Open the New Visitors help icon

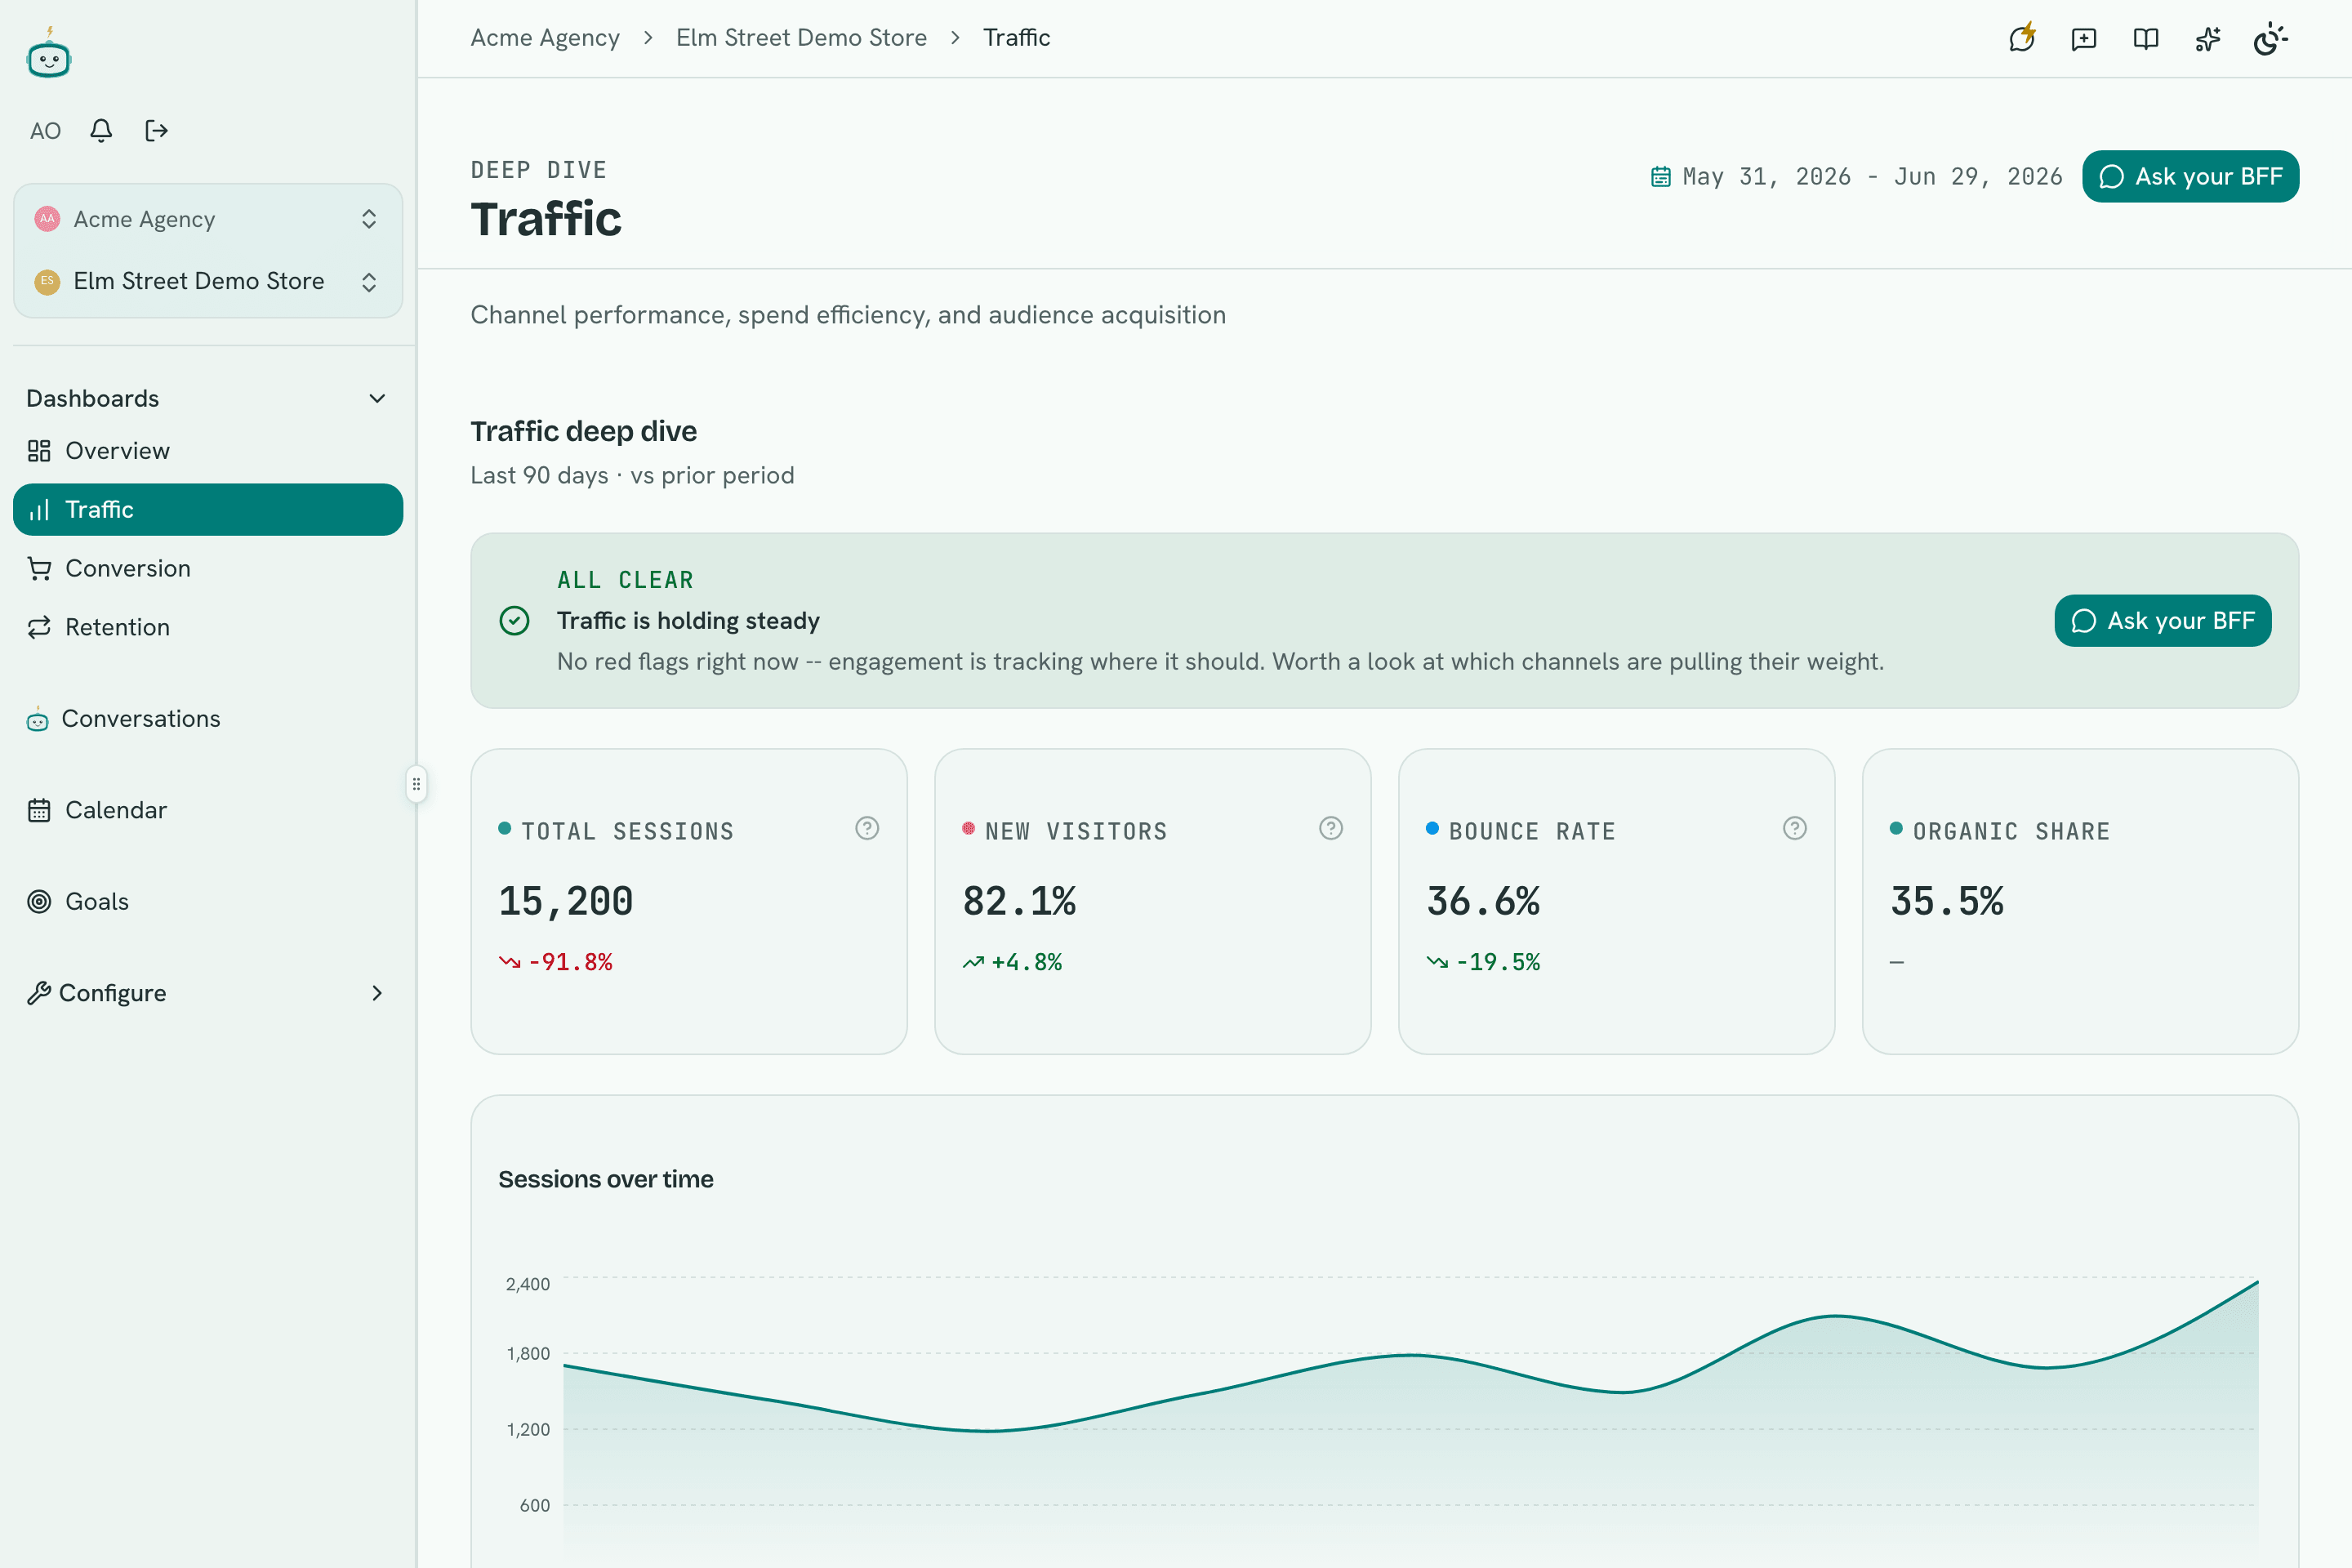[1331, 828]
